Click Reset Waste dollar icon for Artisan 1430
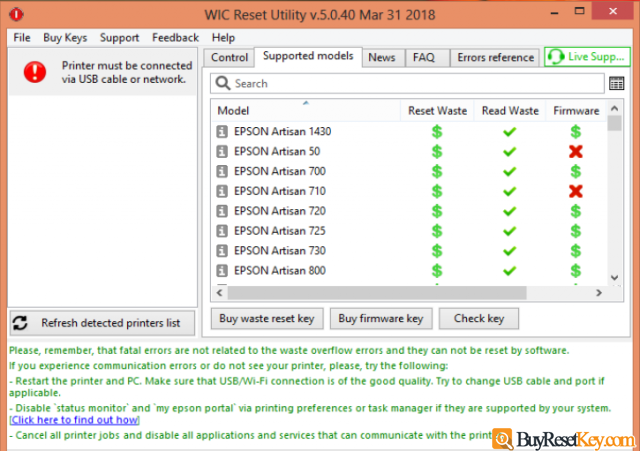 point(437,131)
